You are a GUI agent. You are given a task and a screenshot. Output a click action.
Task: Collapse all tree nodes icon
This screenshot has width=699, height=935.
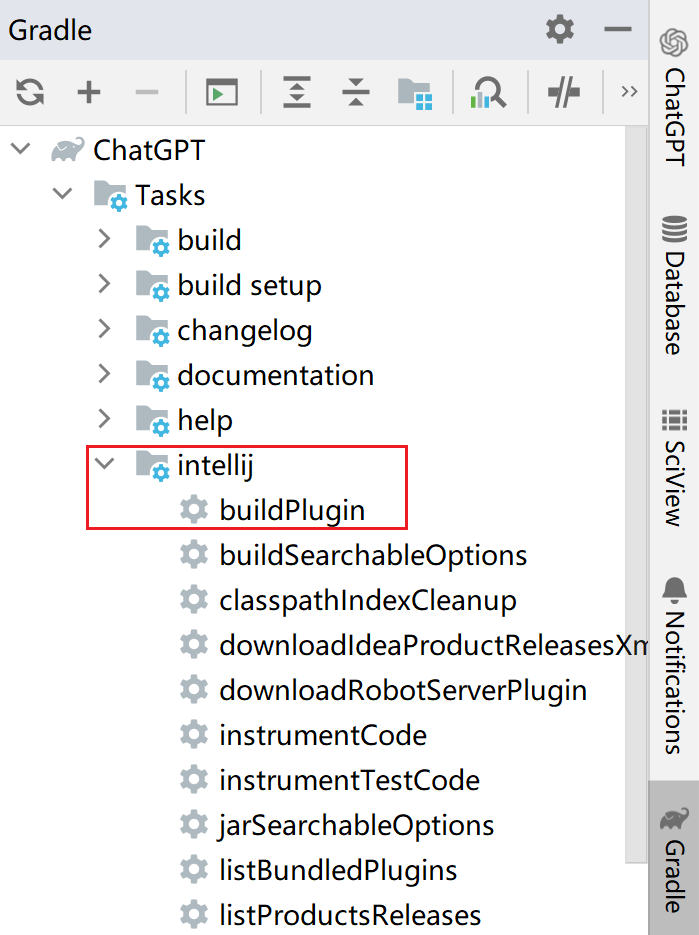tap(355, 92)
